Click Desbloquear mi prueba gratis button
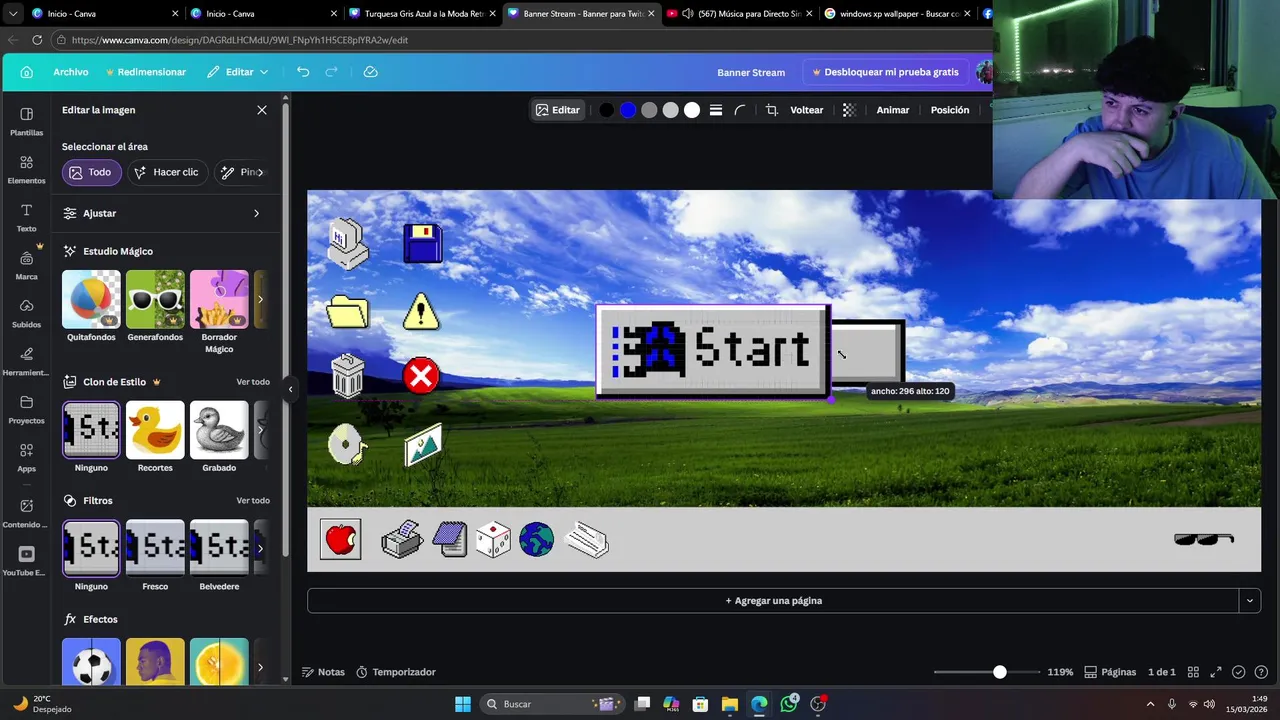The image size is (1280, 720). point(886,72)
